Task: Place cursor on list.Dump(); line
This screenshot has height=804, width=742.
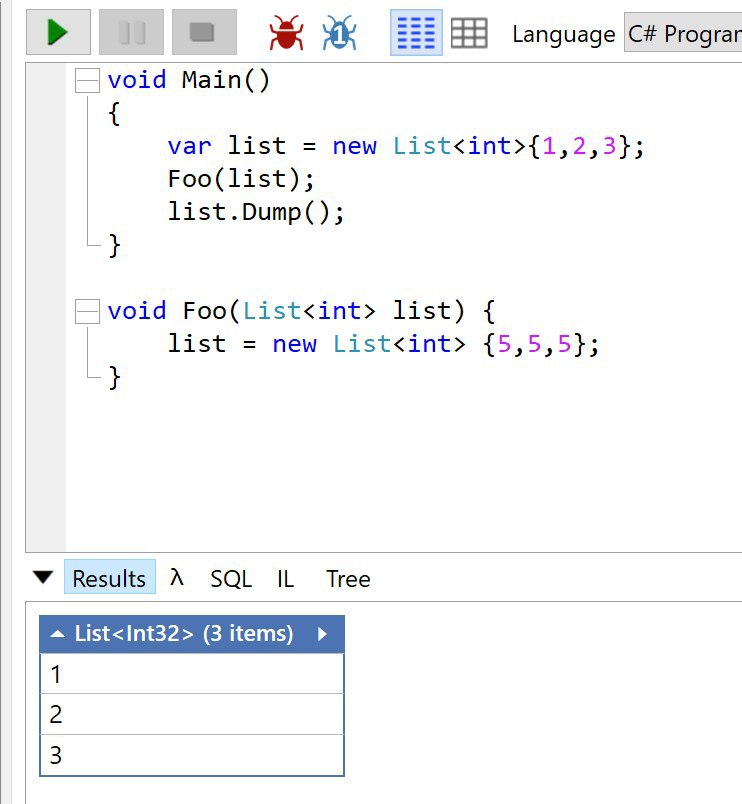Action: [256, 212]
